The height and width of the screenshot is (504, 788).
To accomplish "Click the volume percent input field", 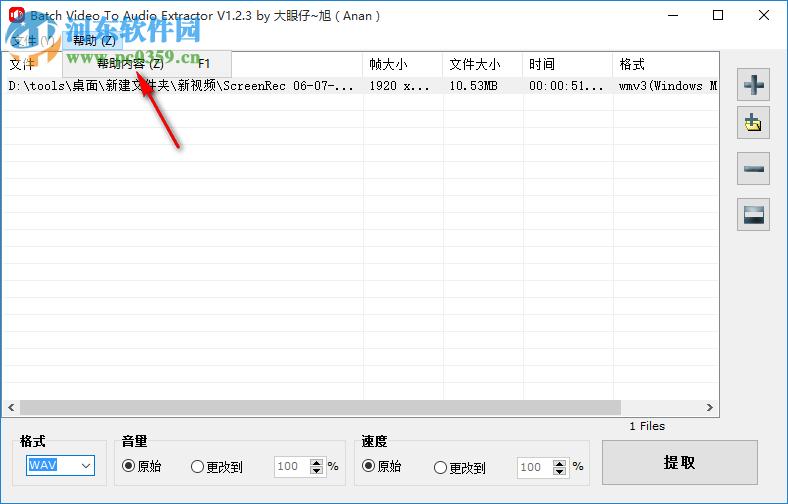I will coord(292,467).
